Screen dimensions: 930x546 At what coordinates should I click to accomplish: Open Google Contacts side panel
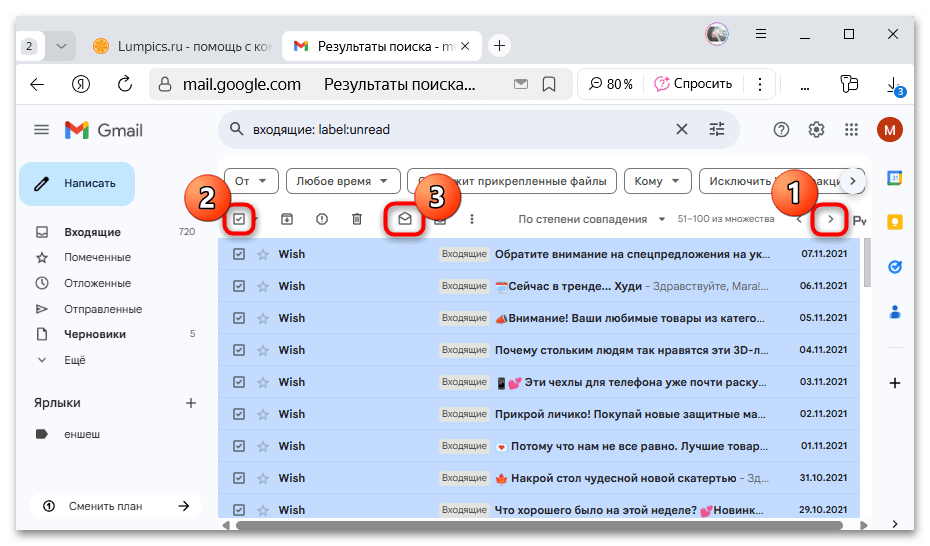coord(894,311)
